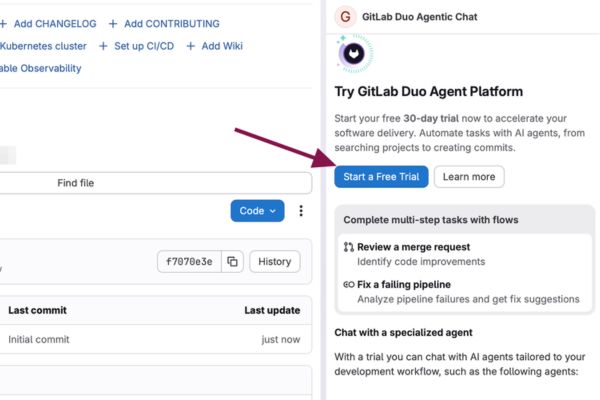Click the Observability link

click(41, 68)
